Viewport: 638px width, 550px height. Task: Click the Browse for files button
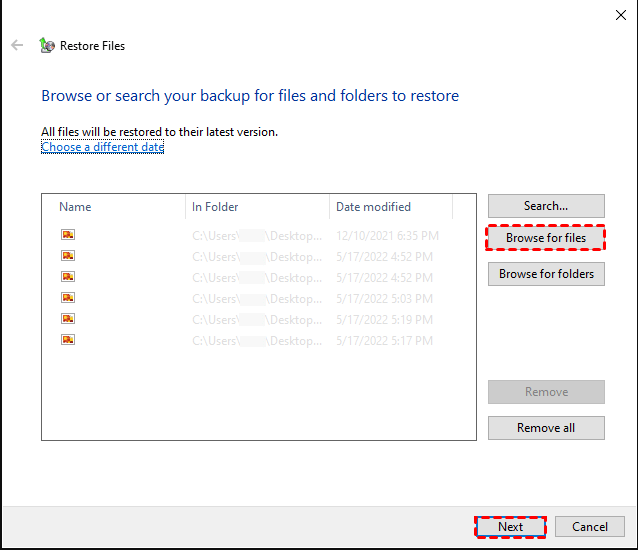(x=546, y=238)
